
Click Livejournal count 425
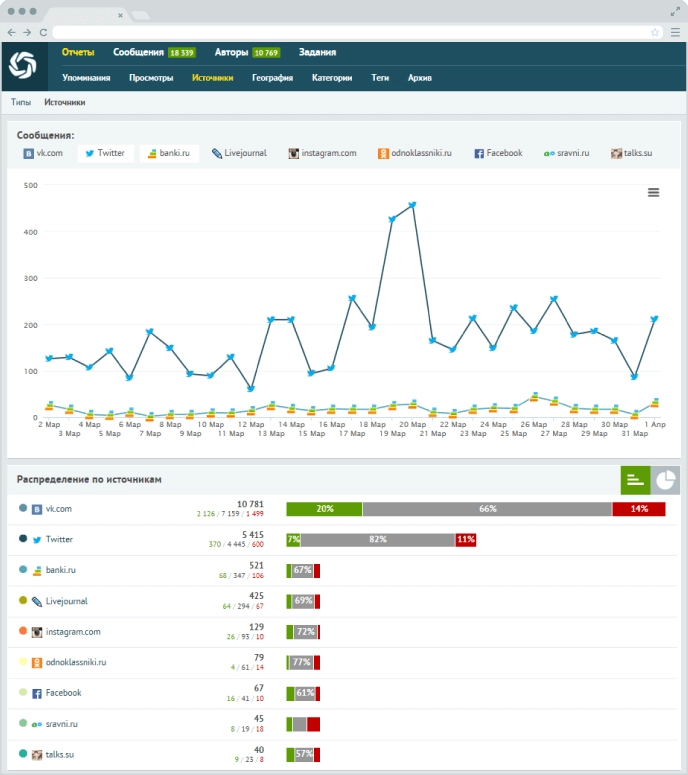257,596
